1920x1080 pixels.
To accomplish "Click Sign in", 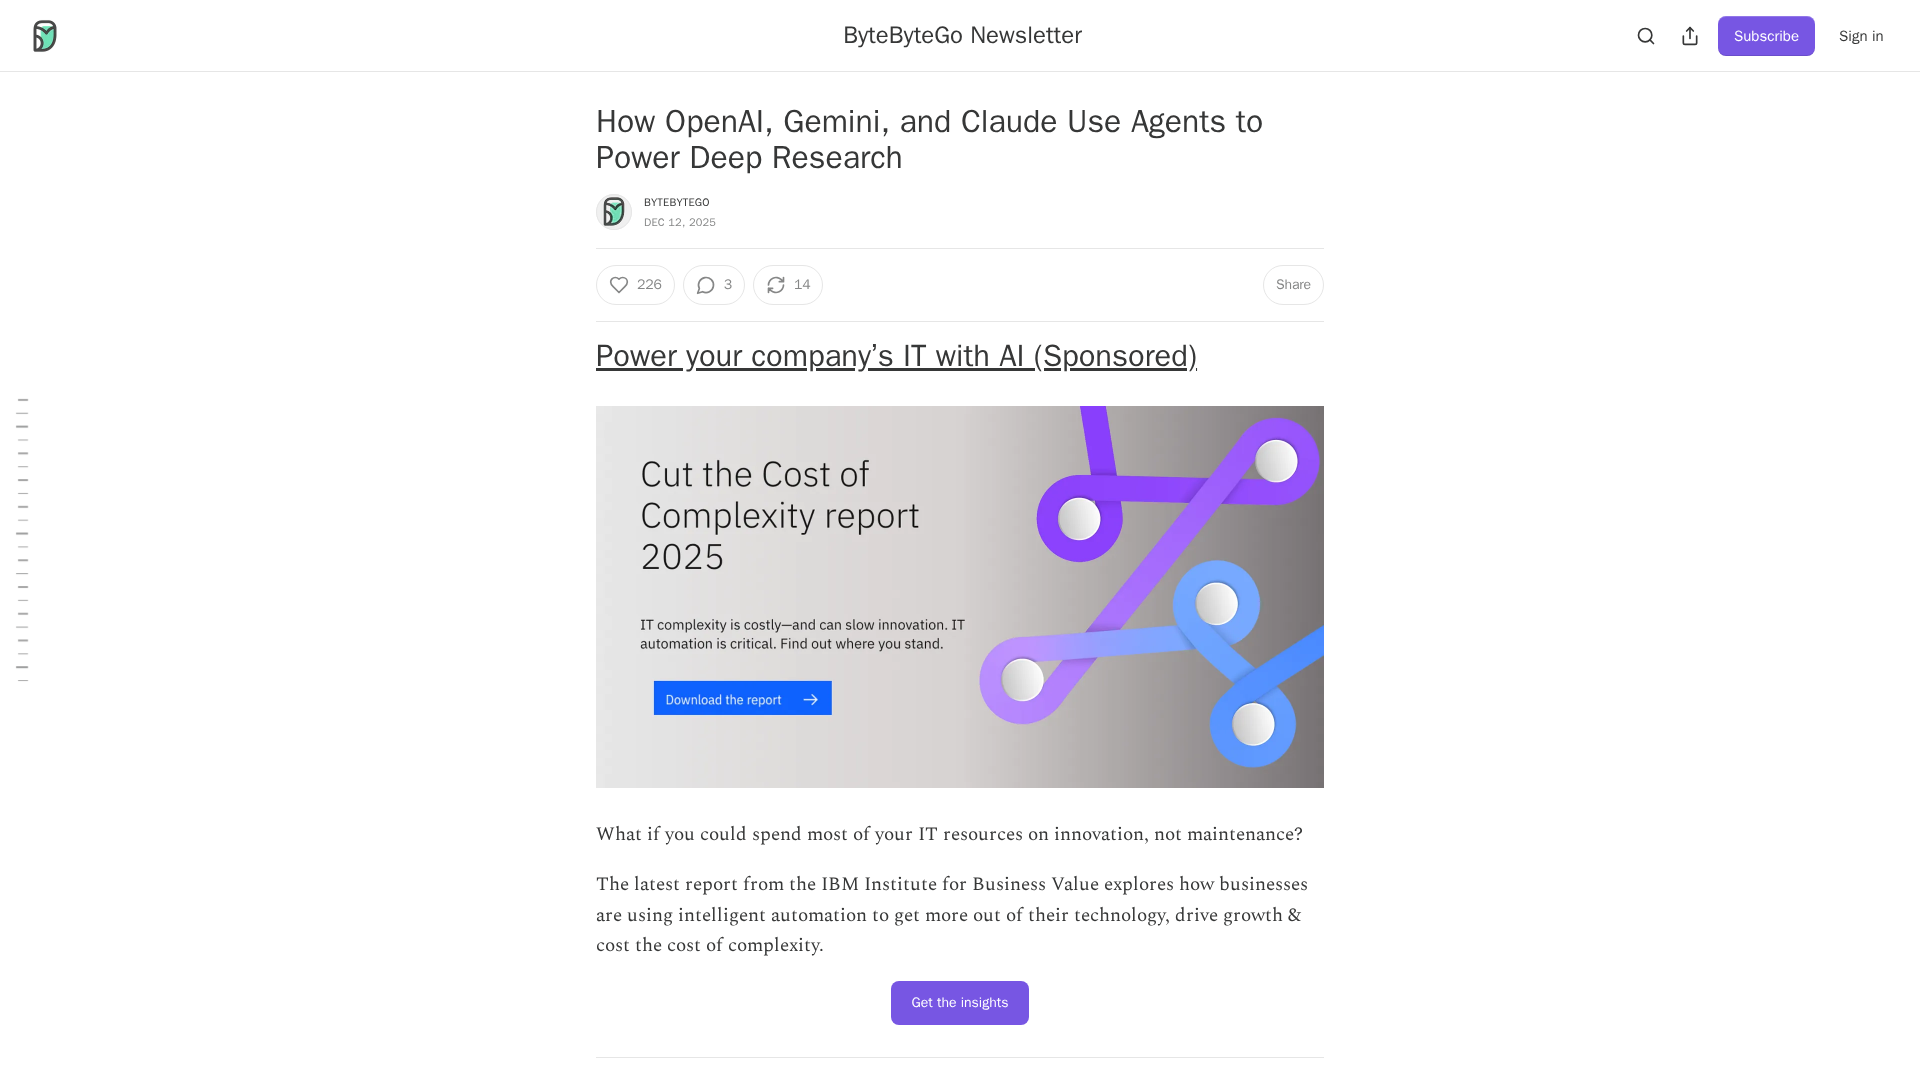I will point(1860,36).
